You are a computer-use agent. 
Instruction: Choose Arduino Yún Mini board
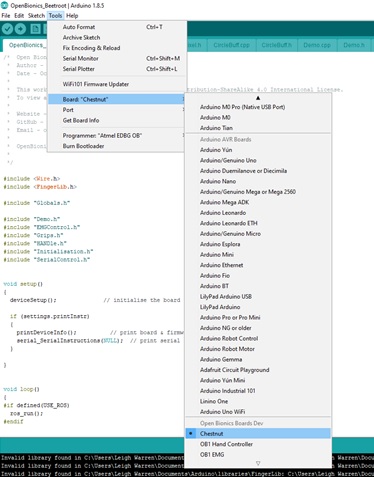click(x=258, y=380)
